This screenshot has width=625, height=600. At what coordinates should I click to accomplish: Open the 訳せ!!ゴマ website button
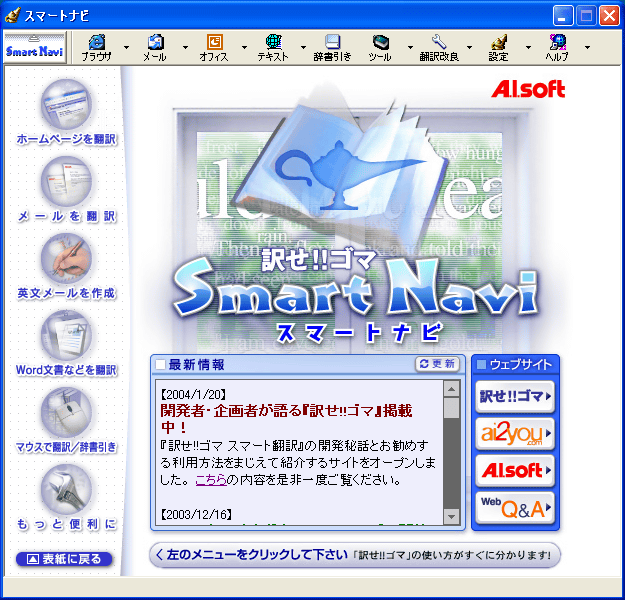click(515, 396)
